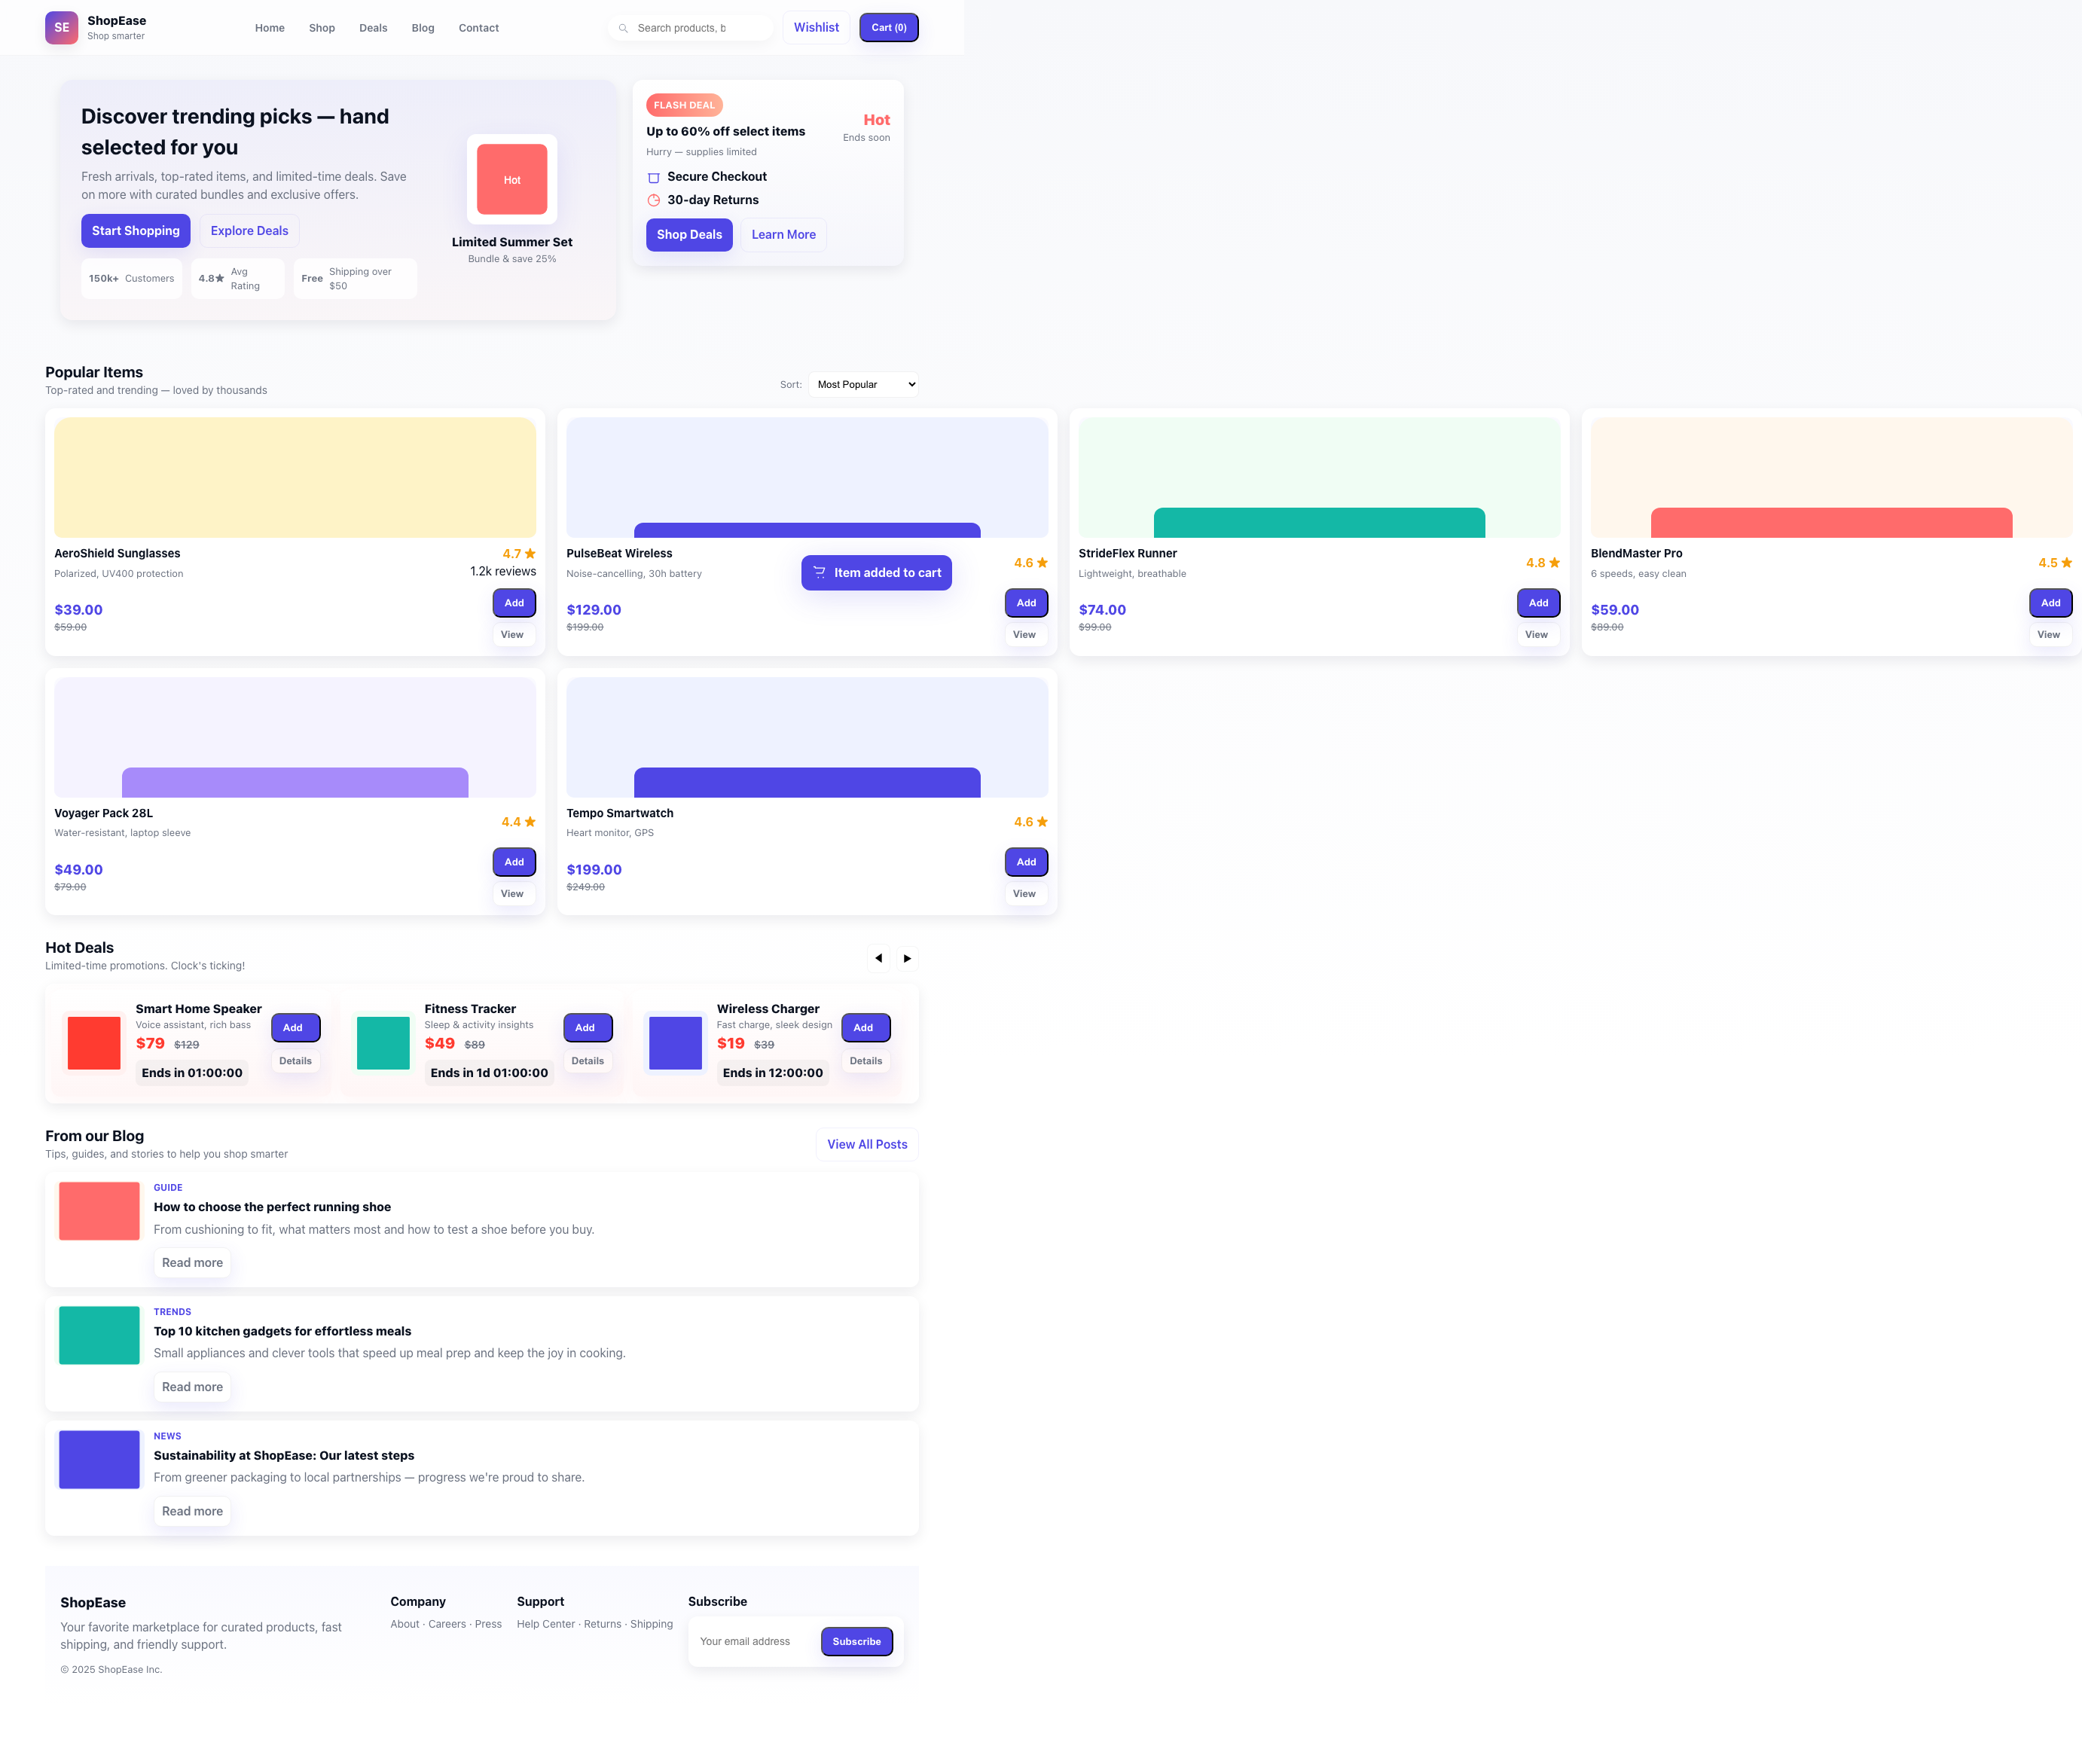Open the Sort dropdown showing Most Popular
The width and height of the screenshot is (2082, 1764).
pos(863,384)
